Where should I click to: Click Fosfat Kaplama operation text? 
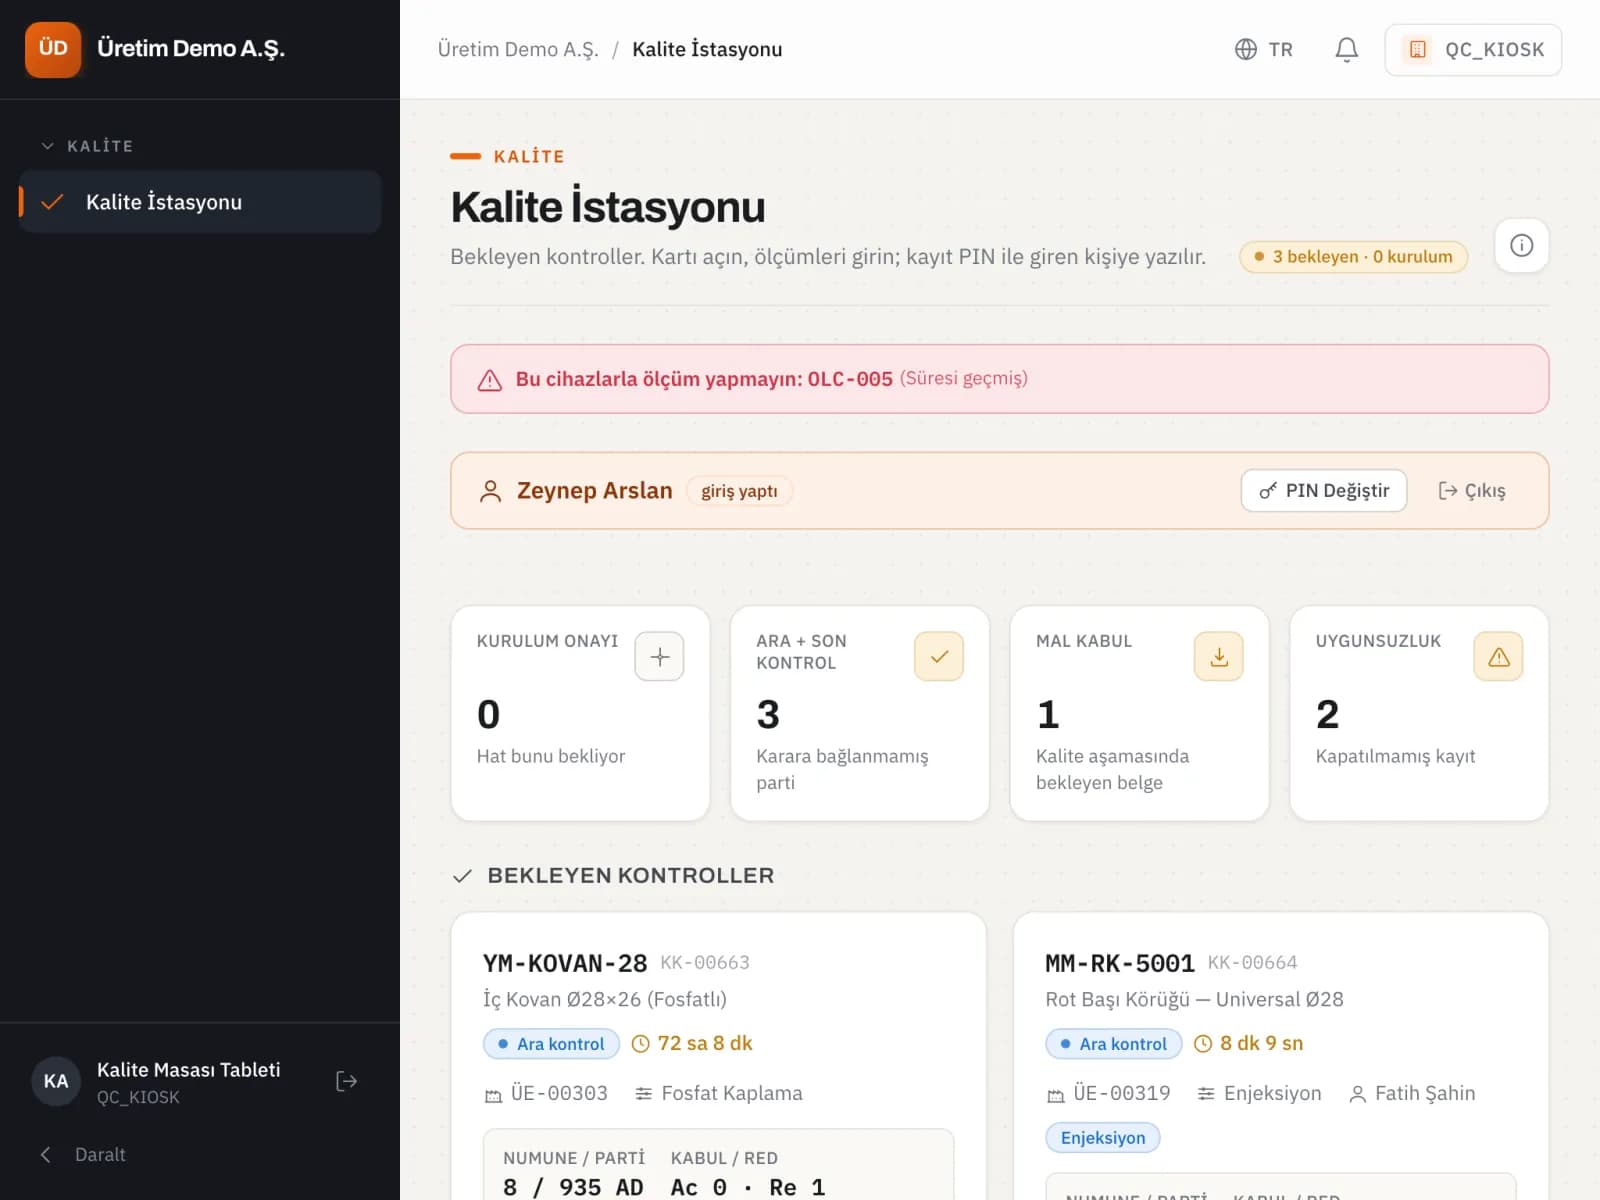[x=732, y=1094]
